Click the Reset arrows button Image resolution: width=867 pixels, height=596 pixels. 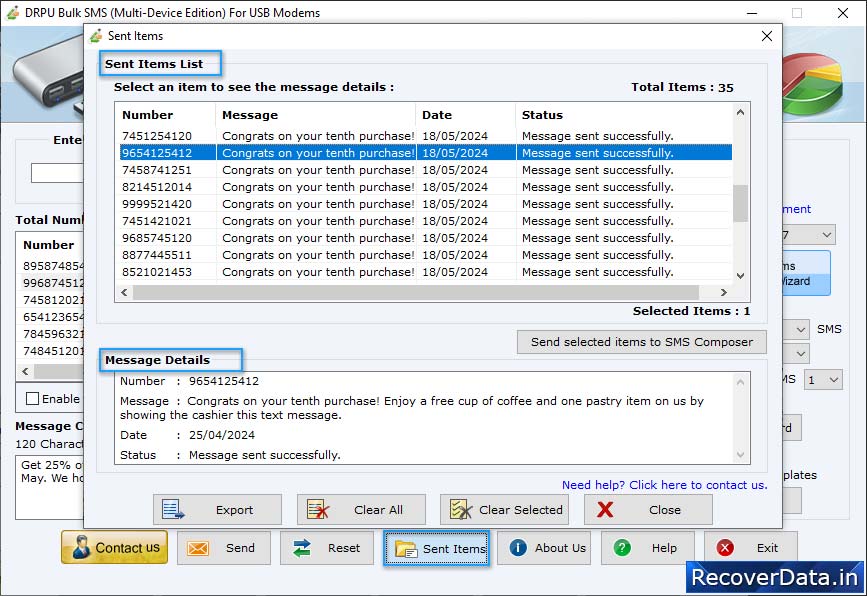tap(327, 548)
